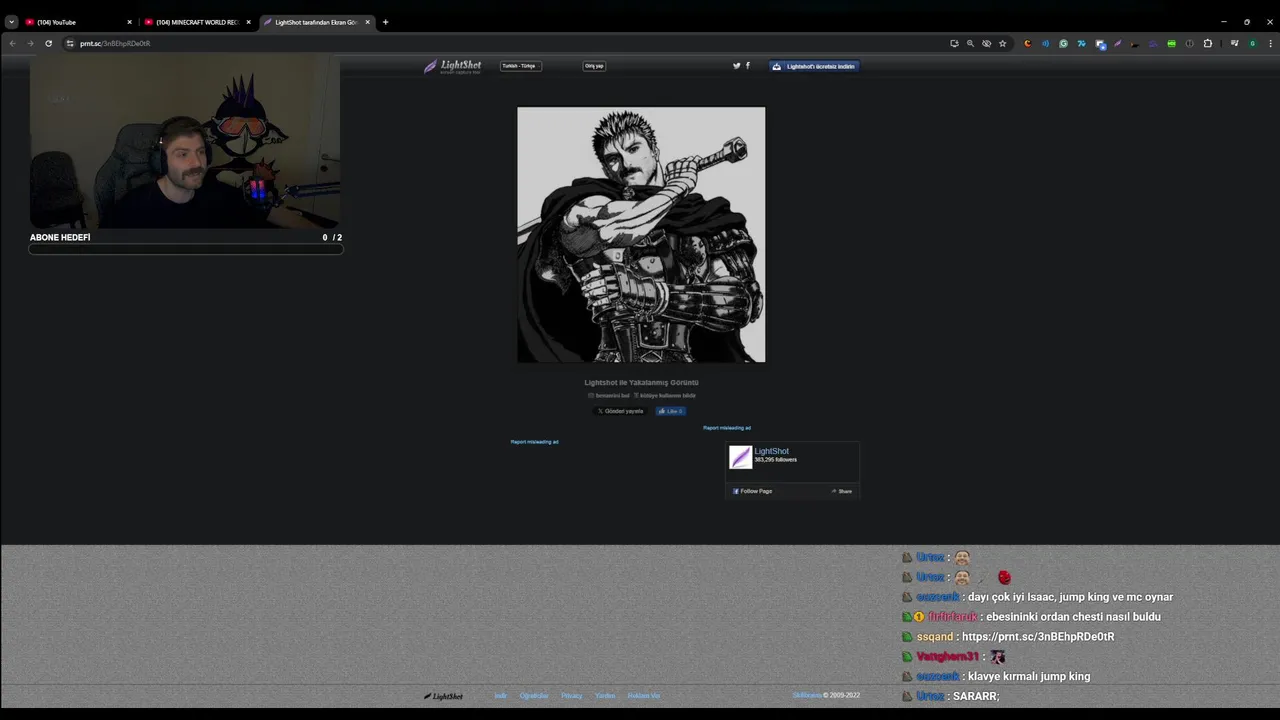Screen dimensions: 1280x720
Task: Open site information icon in address bar
Action: click(70, 43)
